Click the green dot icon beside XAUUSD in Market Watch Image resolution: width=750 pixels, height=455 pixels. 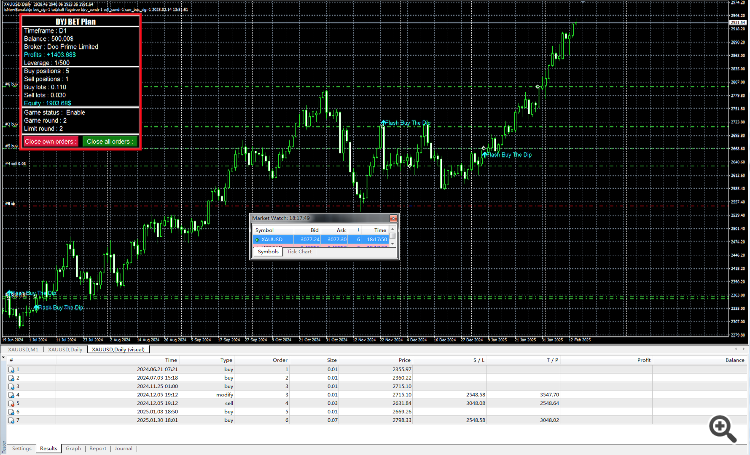click(x=257, y=239)
